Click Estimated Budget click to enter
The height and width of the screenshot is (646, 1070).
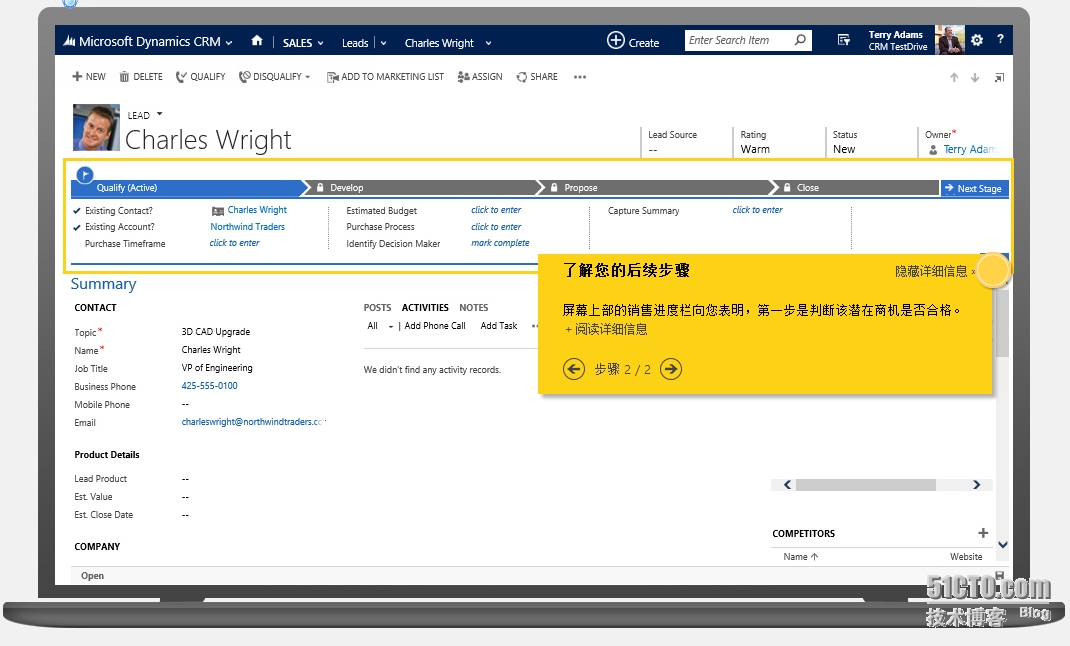pyautogui.click(x=496, y=210)
